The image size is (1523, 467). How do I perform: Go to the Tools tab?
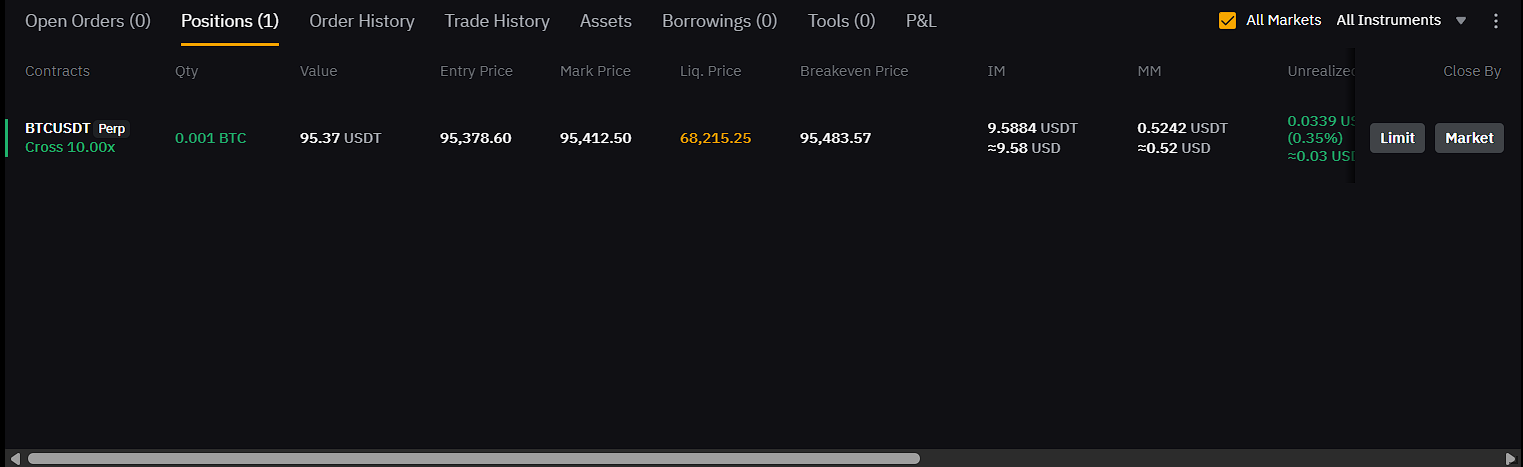pos(841,21)
